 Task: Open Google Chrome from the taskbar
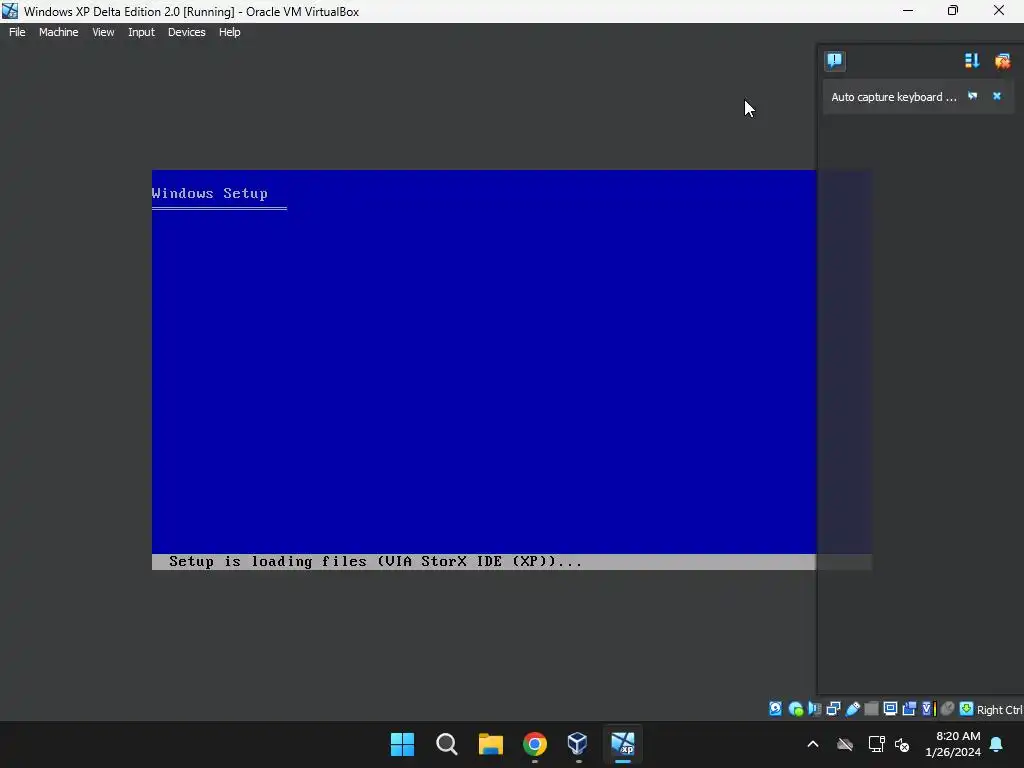[535, 744]
